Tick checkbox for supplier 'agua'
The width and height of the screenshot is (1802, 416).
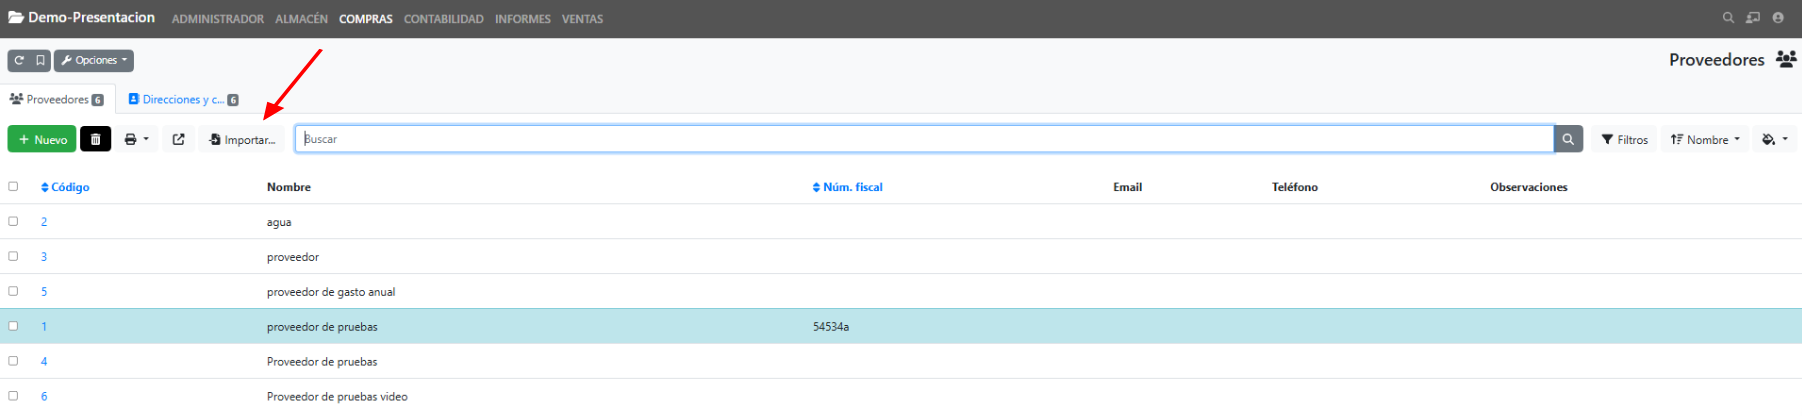(x=13, y=222)
